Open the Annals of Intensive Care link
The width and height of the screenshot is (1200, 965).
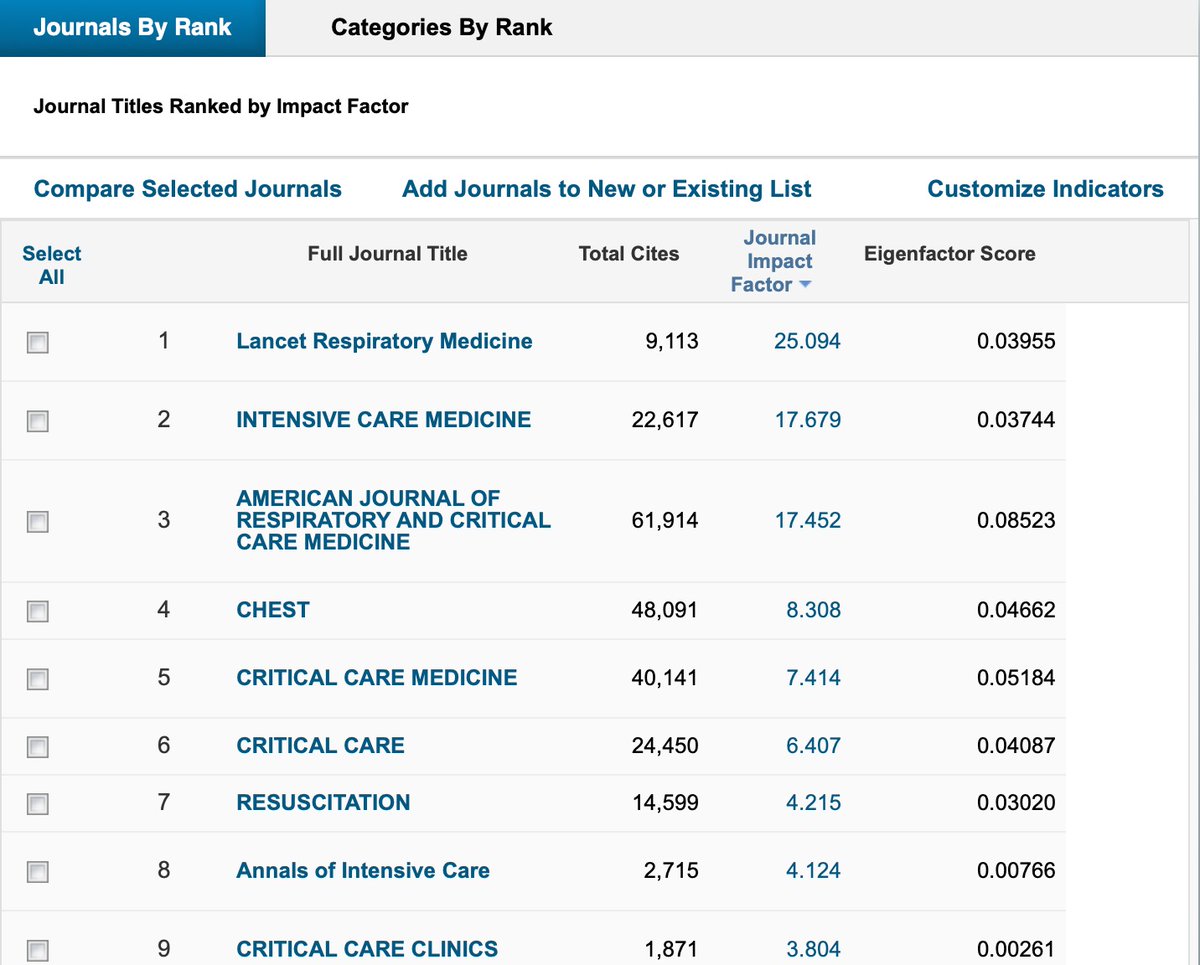363,870
